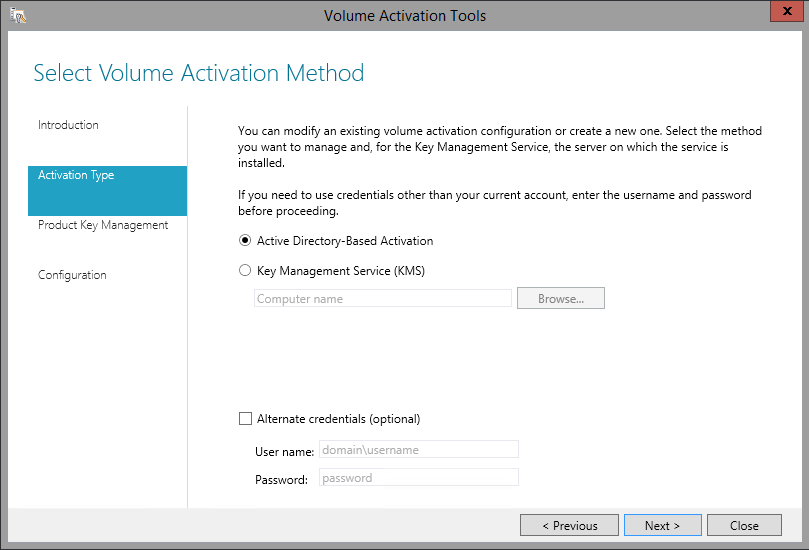Click the < Previous button

pos(569,525)
